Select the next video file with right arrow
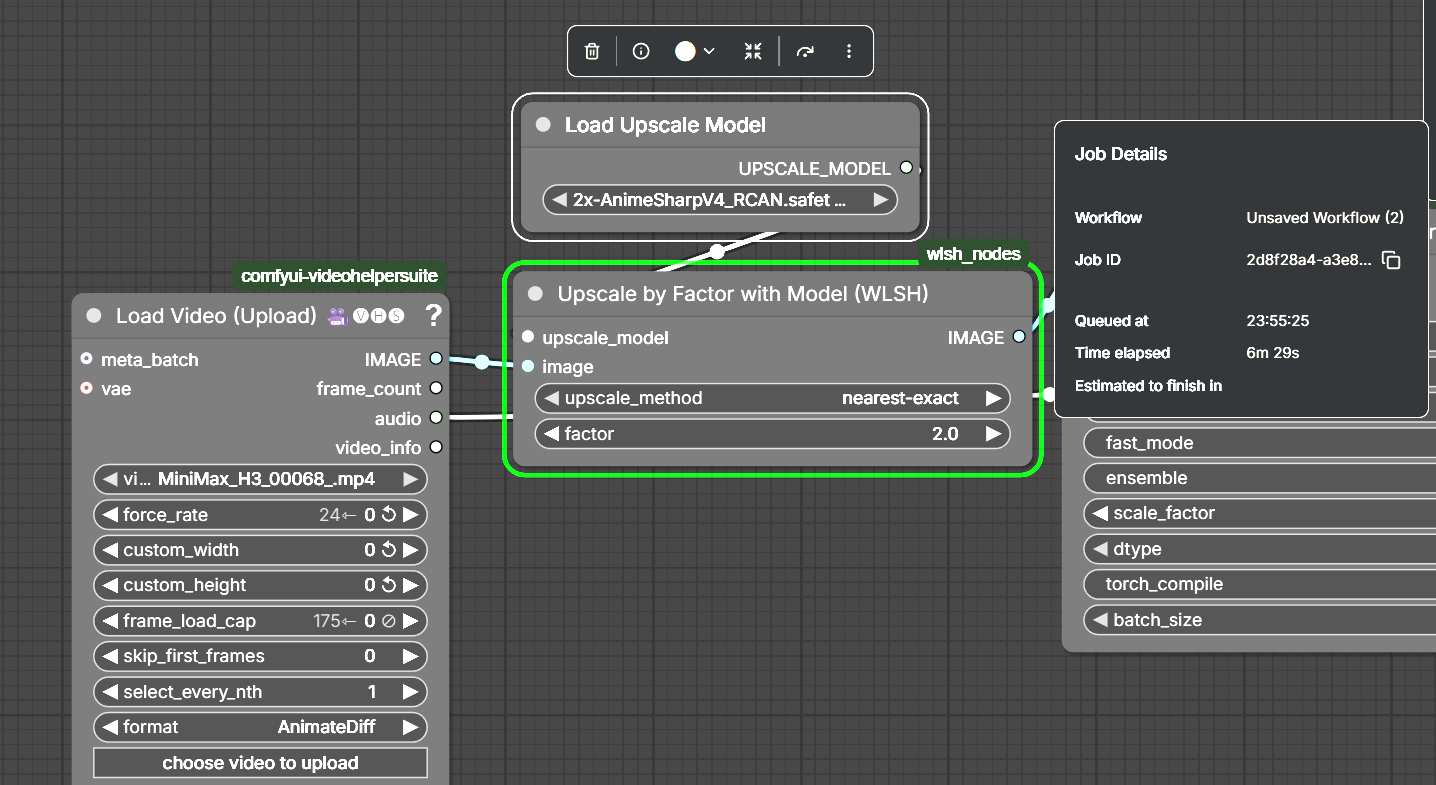Screen dimensions: 1436x785 coord(410,479)
